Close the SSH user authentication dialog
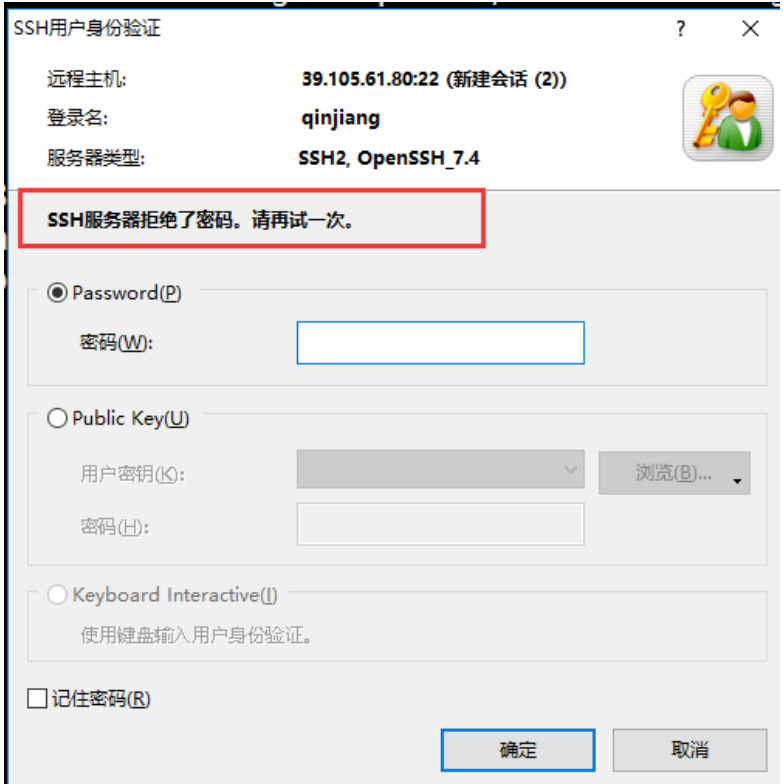Screen dimensions: 783x784 click(750, 28)
